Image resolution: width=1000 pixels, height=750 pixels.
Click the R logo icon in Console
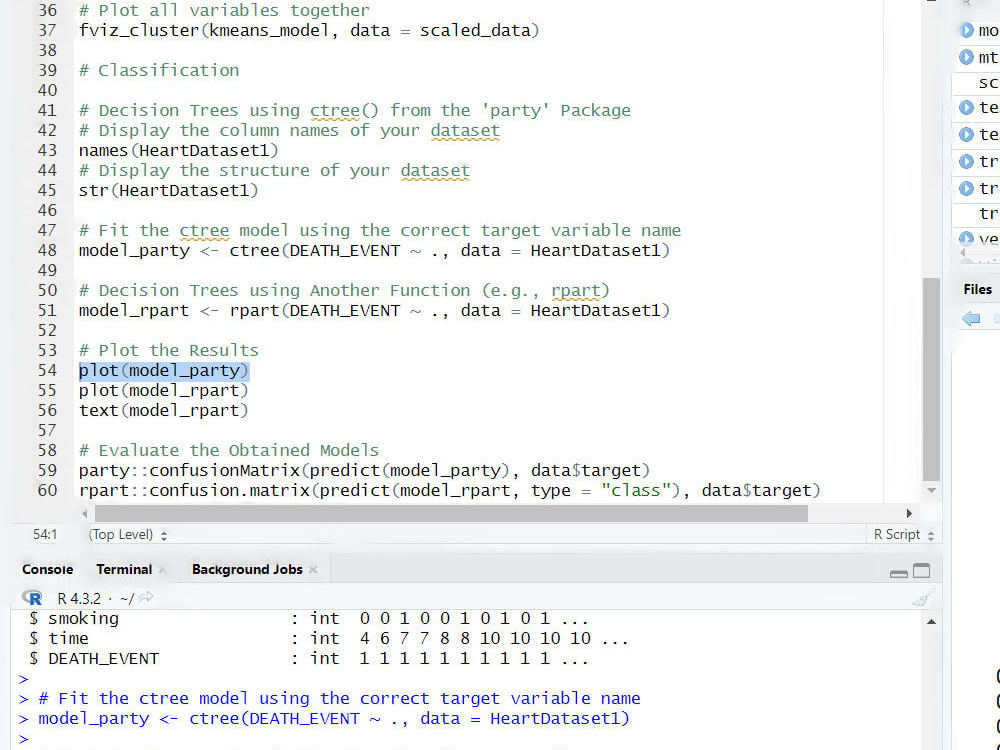click(32, 598)
